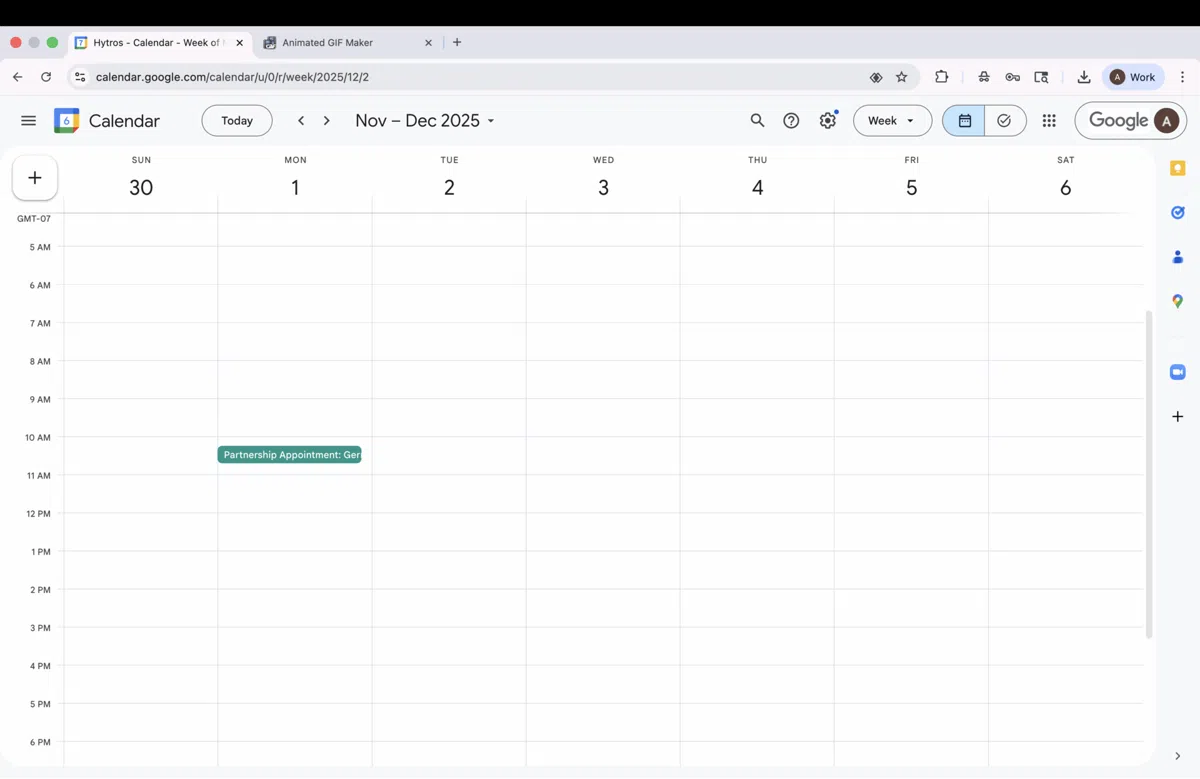Click the diamond icon in address bar
Viewport: 1200px width, 779px height.
coord(875,77)
